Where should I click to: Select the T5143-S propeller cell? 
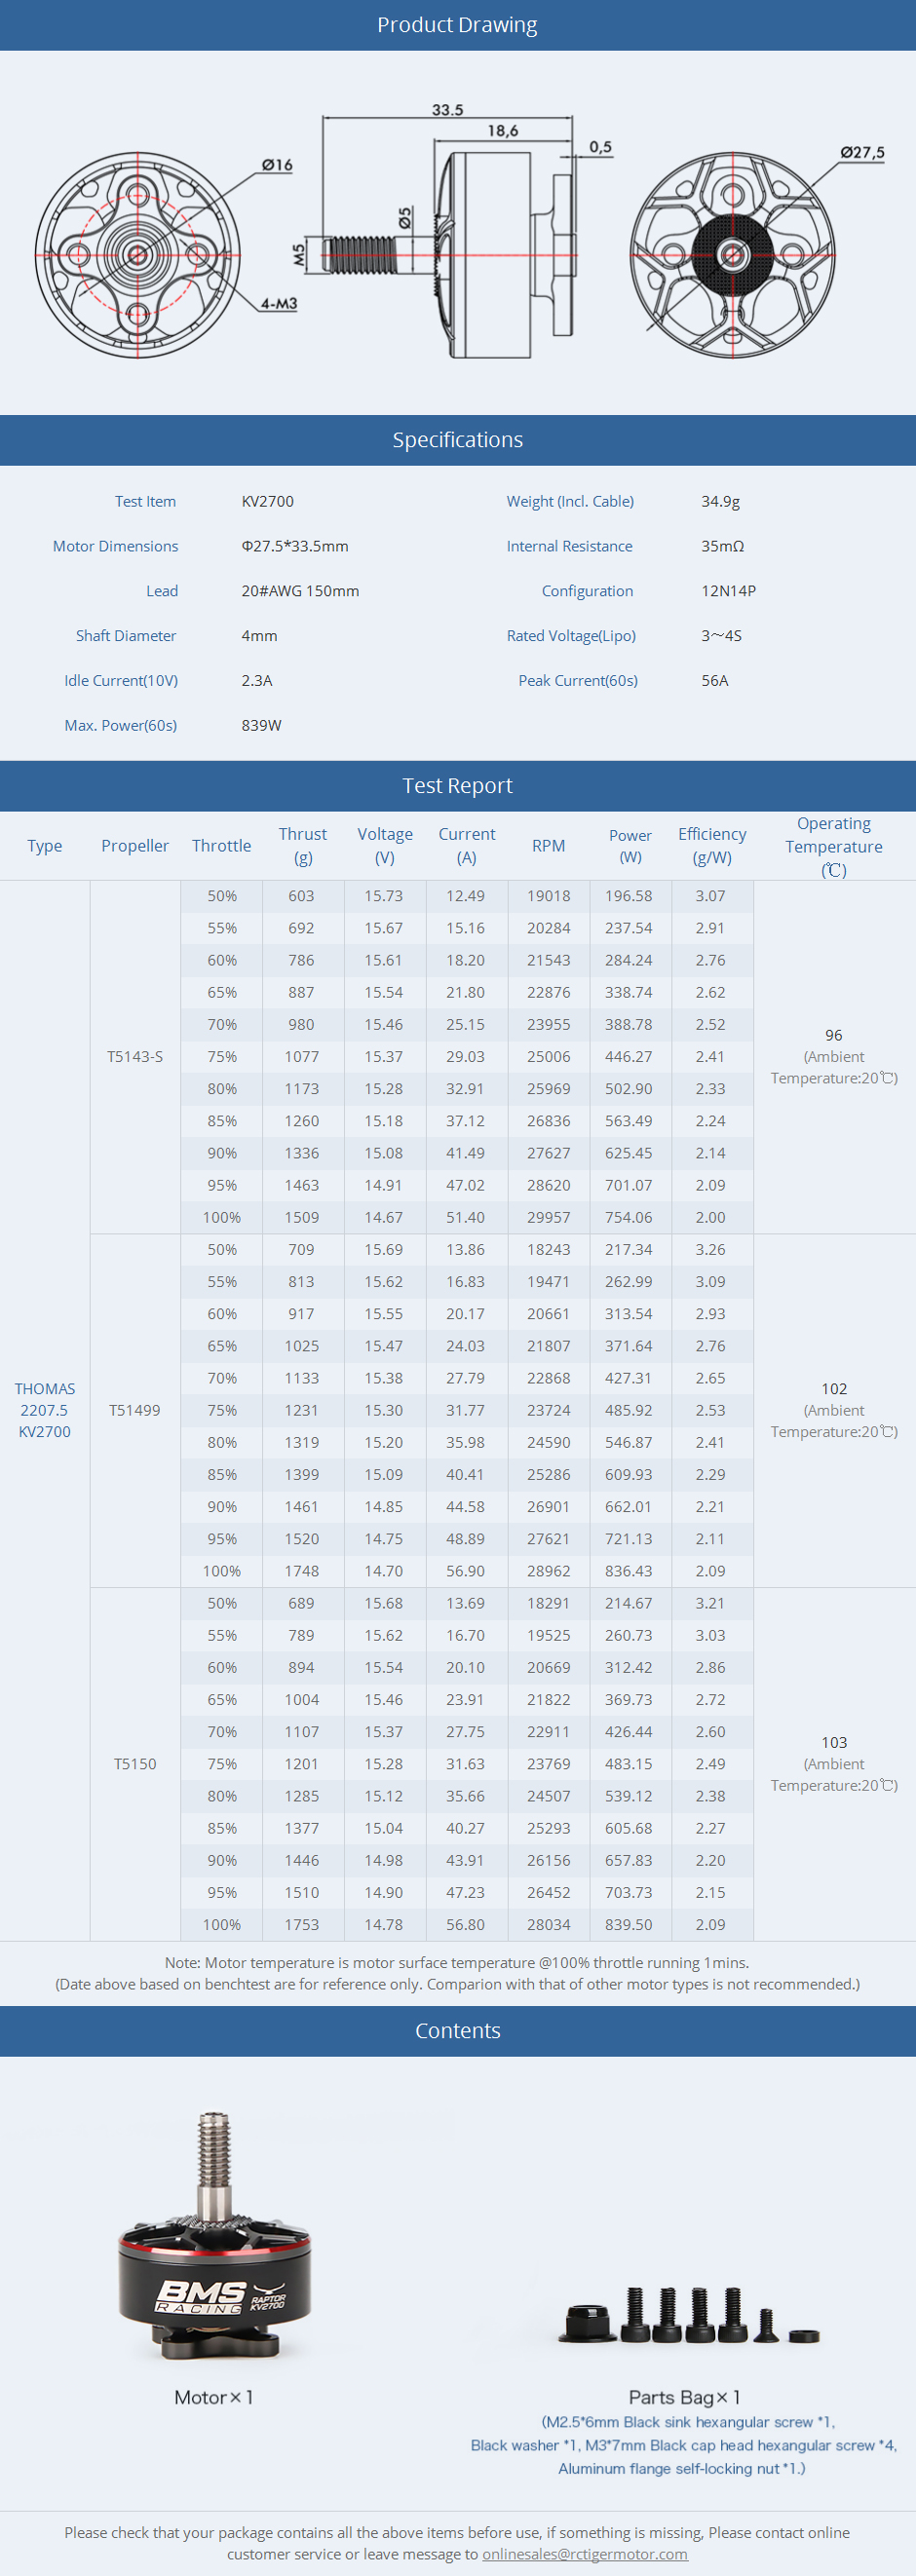pyautogui.click(x=135, y=1057)
